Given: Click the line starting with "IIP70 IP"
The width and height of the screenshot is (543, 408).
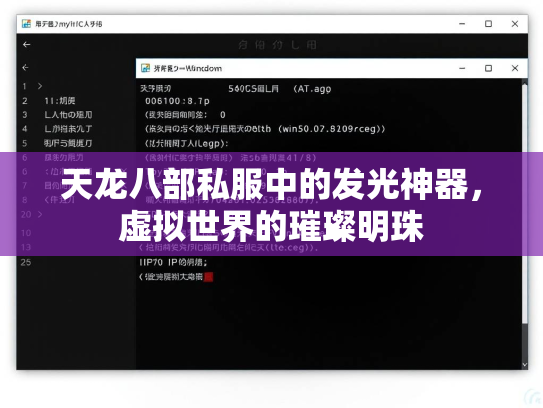Looking at the screenshot, I should (x=173, y=263).
